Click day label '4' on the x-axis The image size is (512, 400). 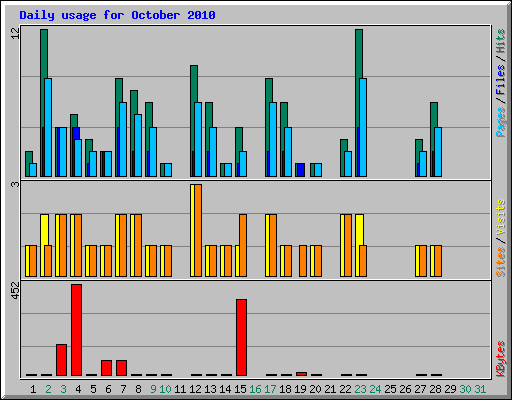click(x=78, y=389)
